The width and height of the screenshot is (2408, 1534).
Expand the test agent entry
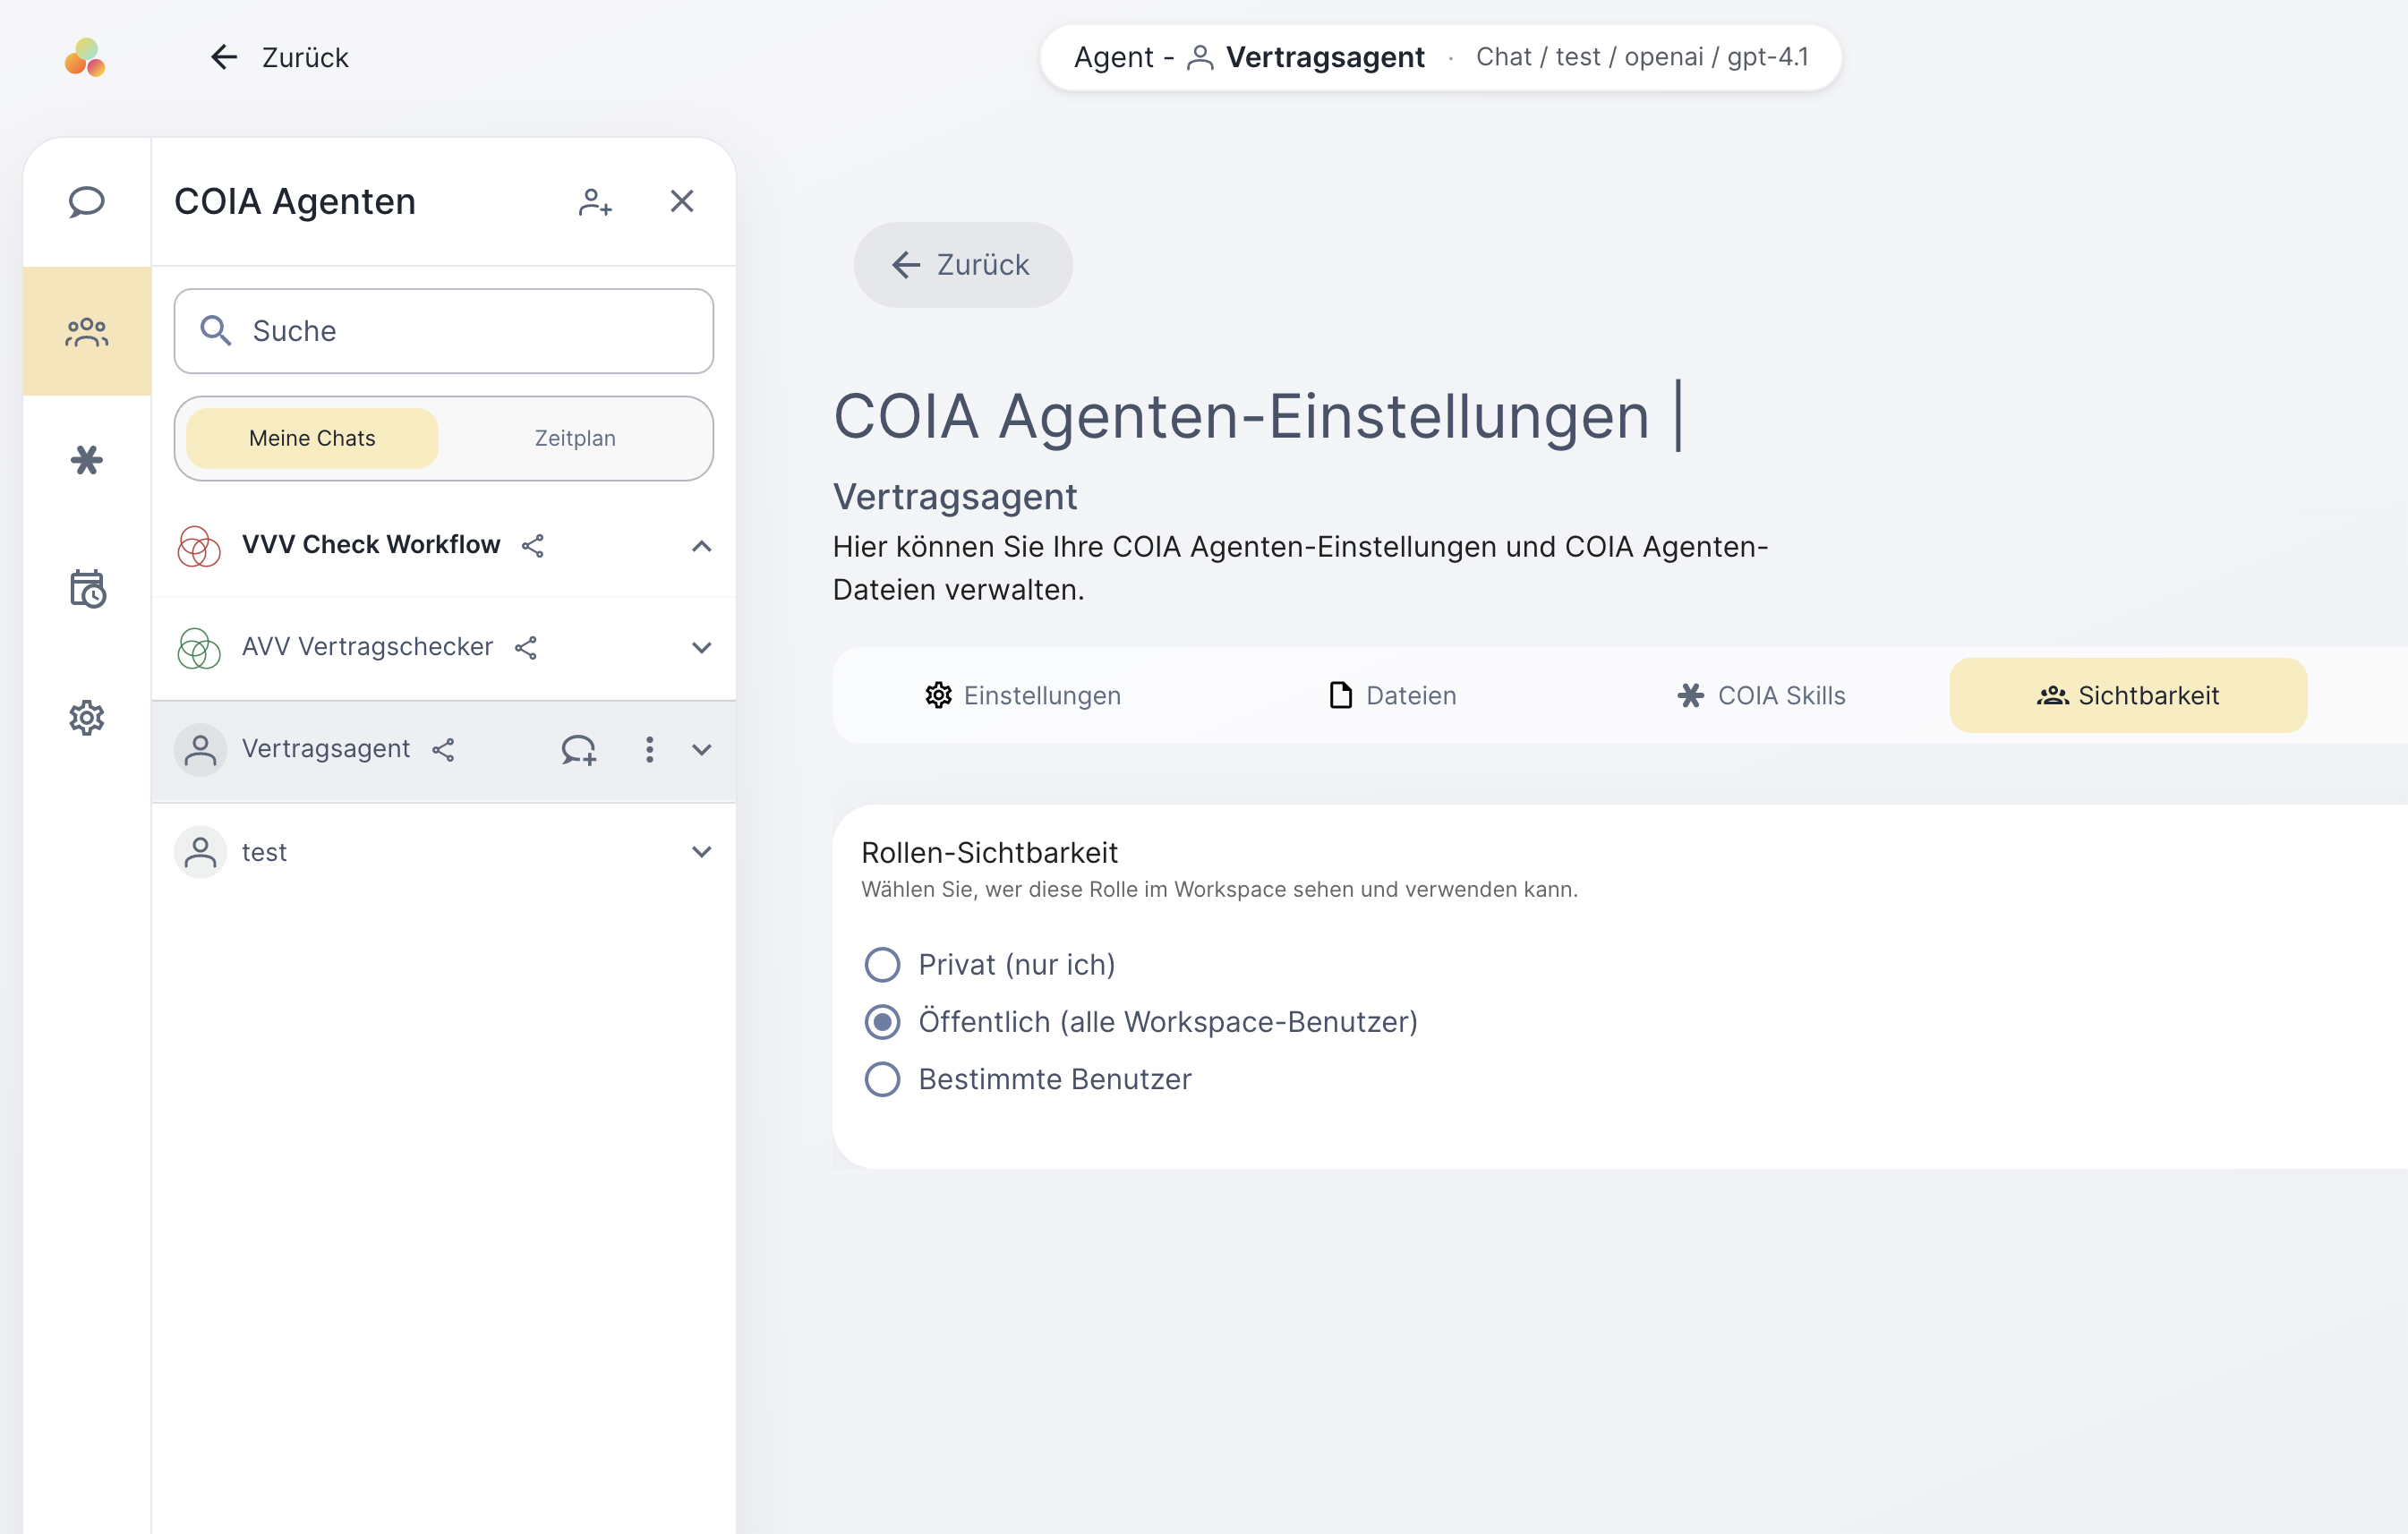tap(701, 852)
